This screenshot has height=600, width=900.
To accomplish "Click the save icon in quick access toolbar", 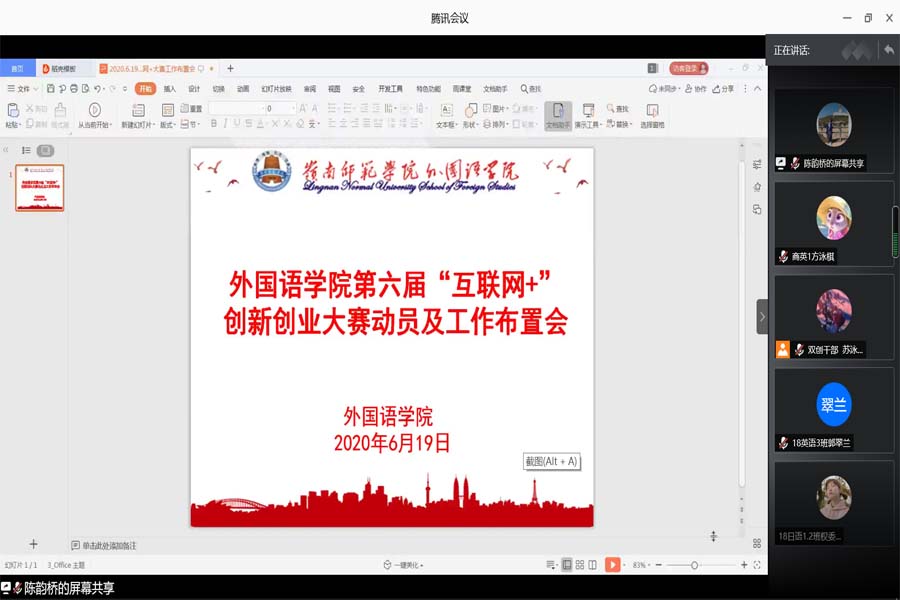I will tap(51, 89).
